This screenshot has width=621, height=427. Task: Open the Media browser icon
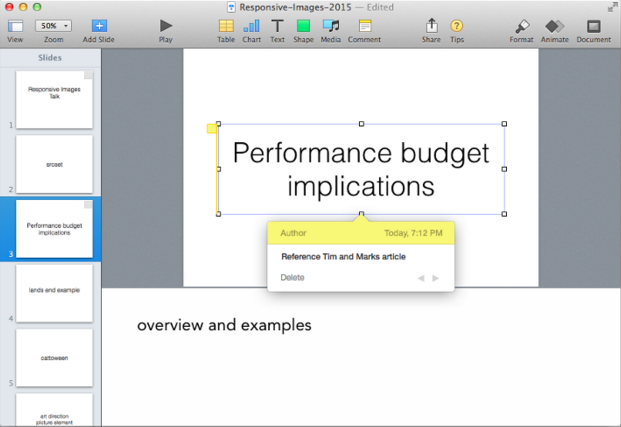pyautogui.click(x=331, y=26)
